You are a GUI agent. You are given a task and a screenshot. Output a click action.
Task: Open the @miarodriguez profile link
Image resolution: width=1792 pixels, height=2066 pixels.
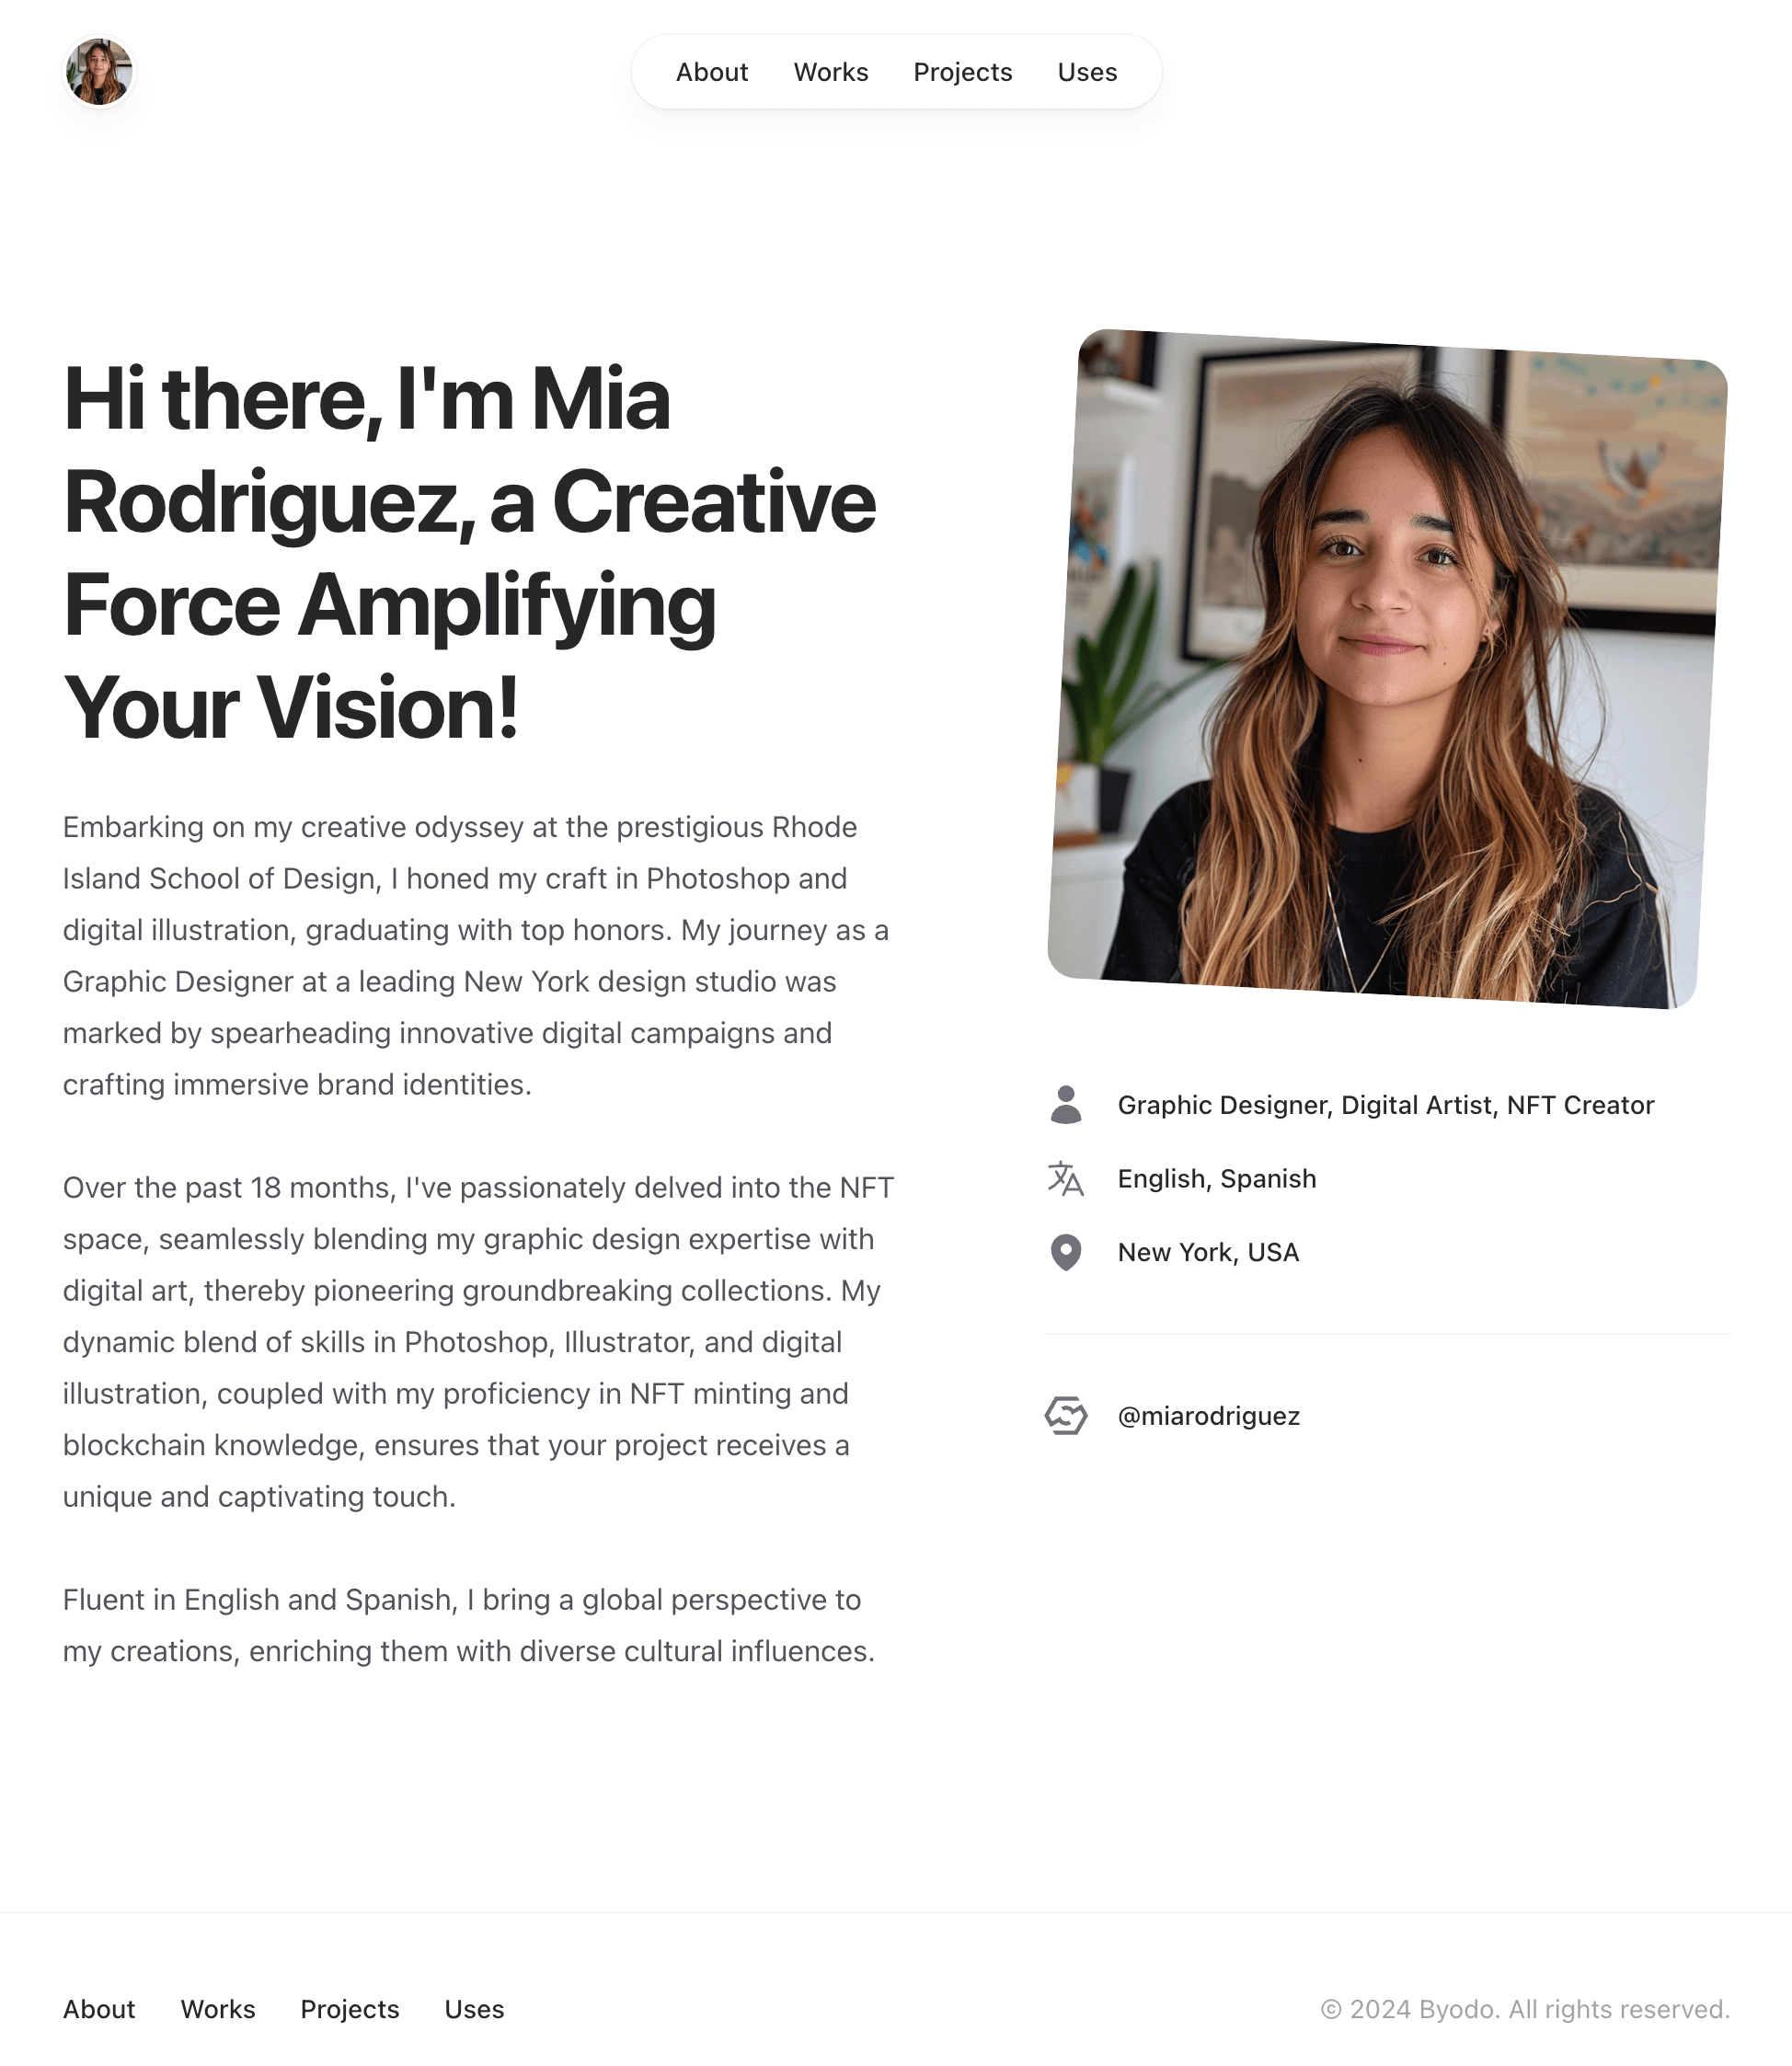click(1208, 1416)
